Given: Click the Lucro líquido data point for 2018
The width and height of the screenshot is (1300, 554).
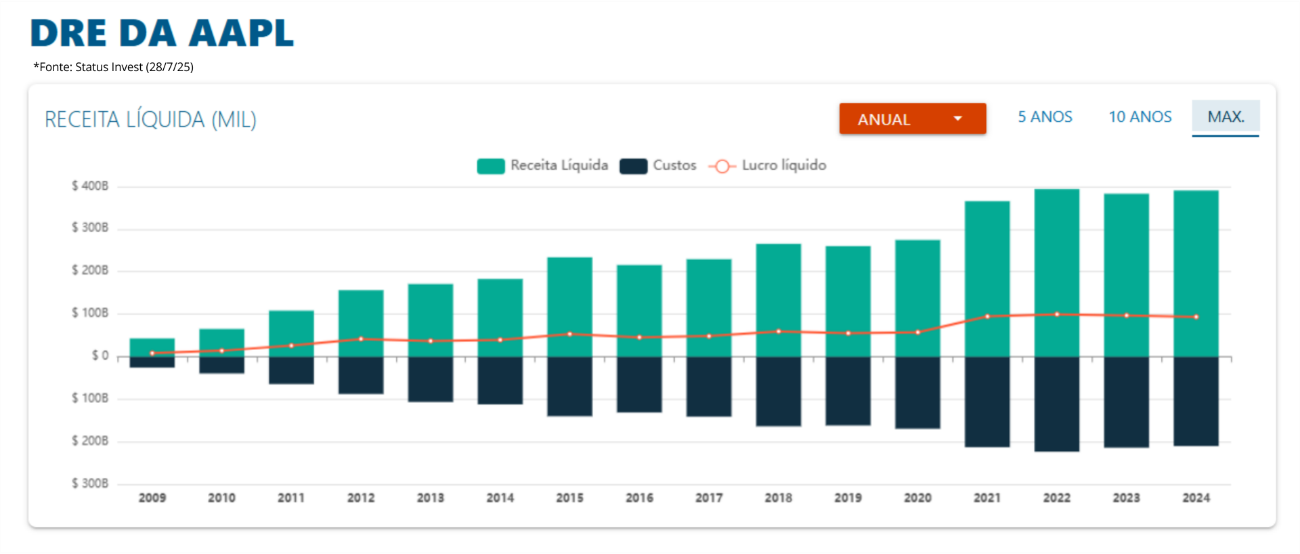Looking at the screenshot, I should (x=778, y=331).
